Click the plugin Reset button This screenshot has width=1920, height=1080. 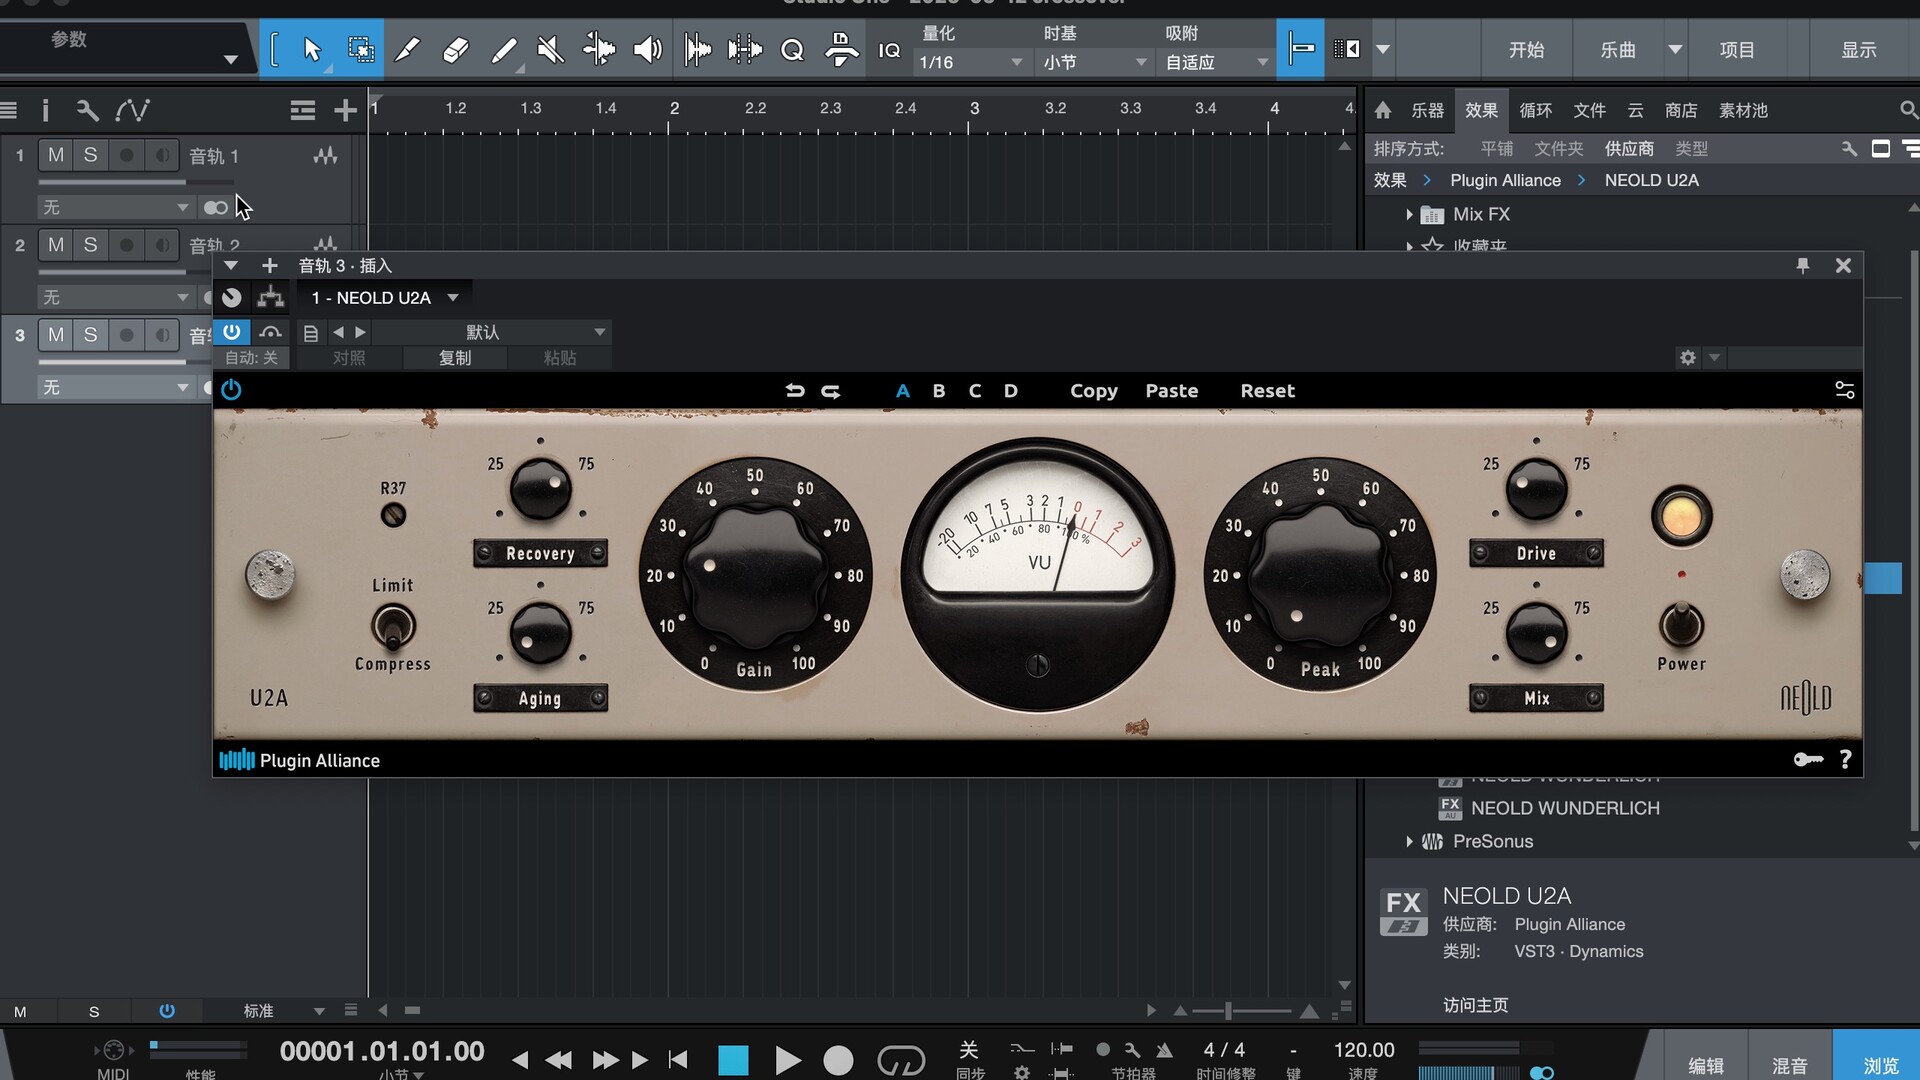1268,391
